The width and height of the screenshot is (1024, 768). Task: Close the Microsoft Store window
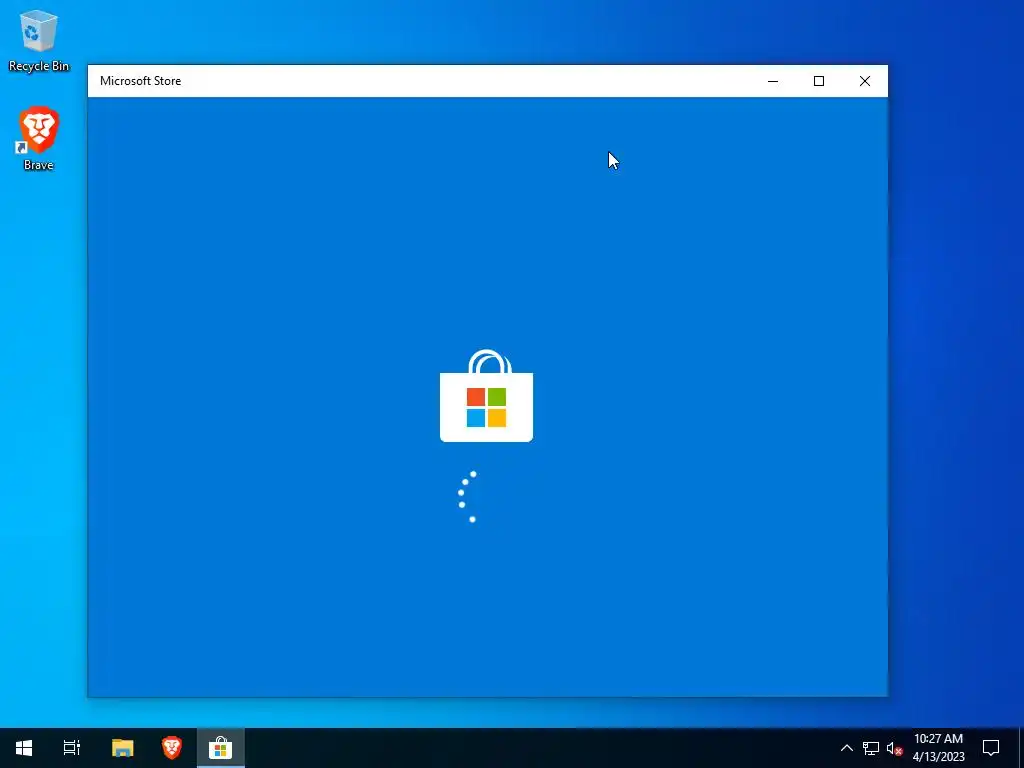(865, 81)
